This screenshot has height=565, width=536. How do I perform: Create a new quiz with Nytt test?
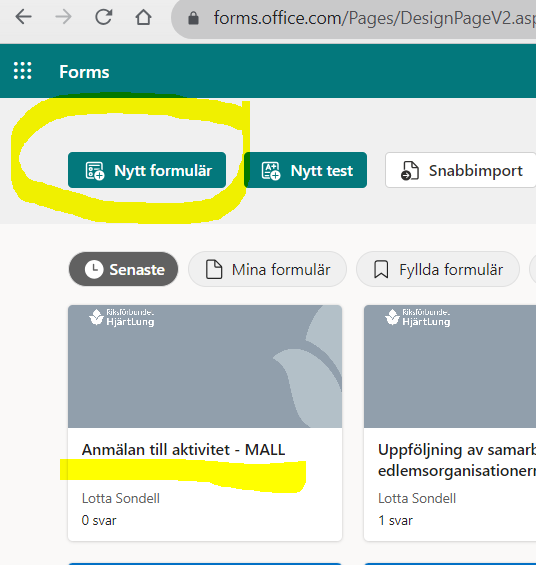305,170
